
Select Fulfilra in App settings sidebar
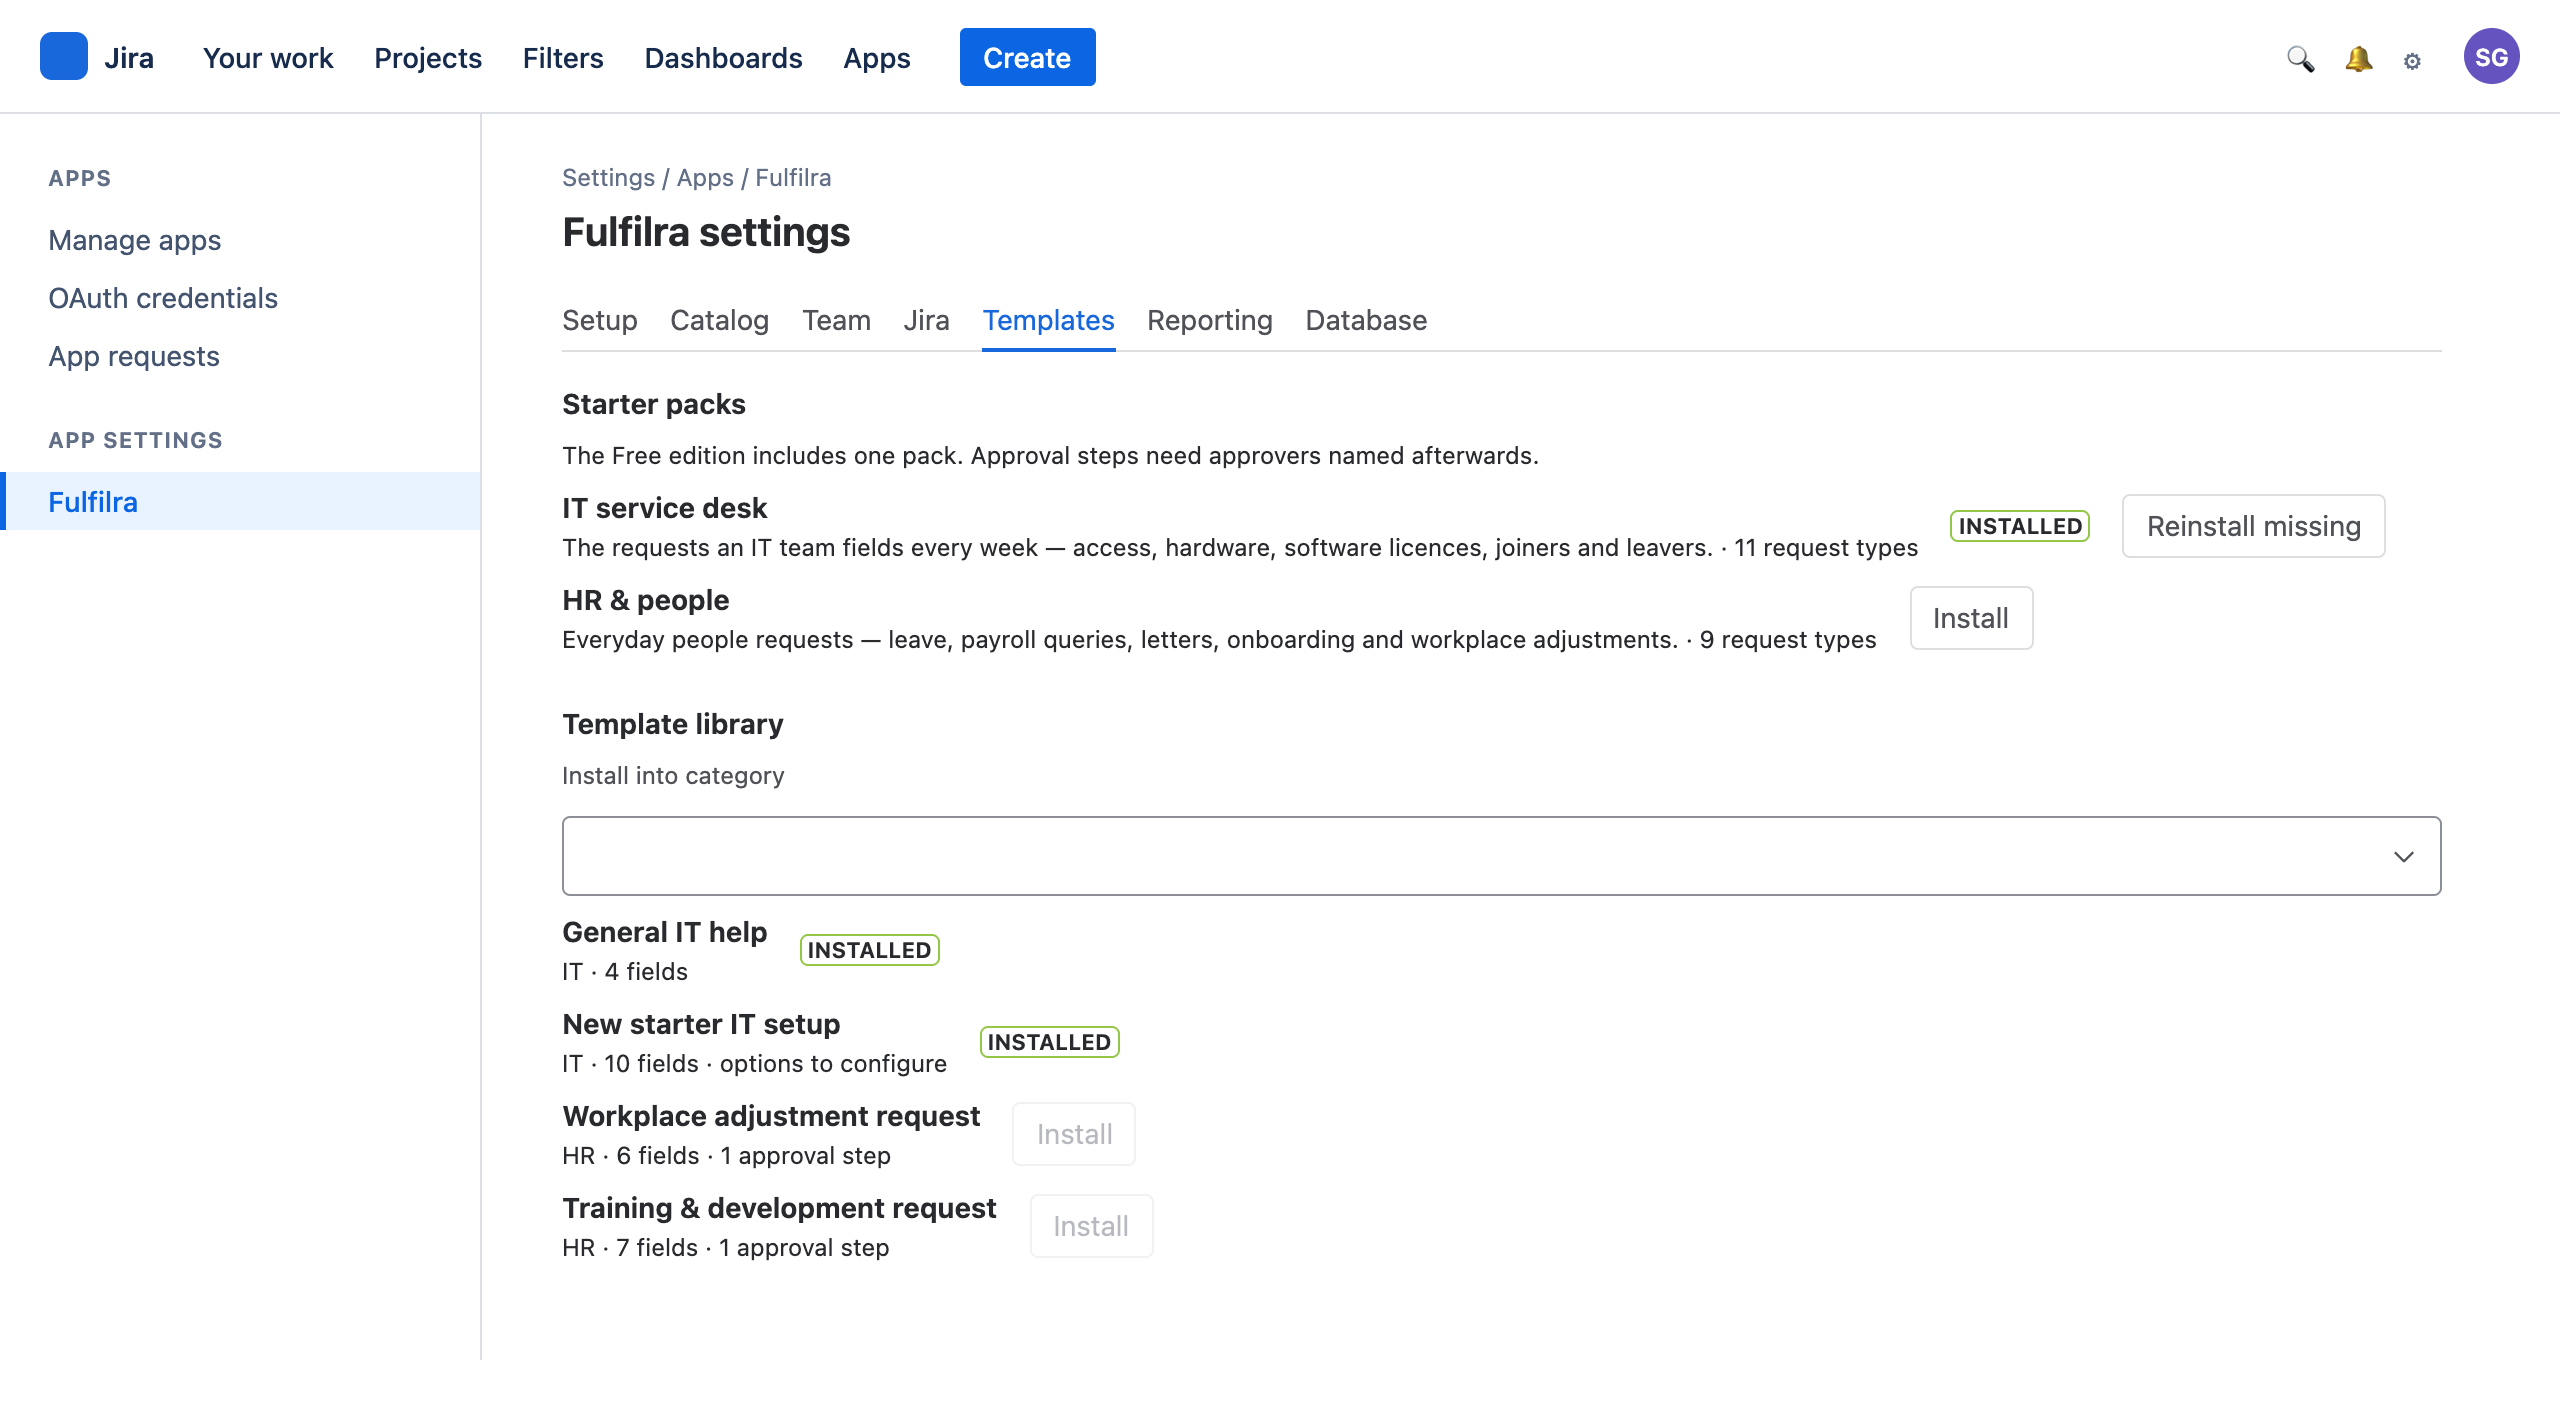(x=240, y=501)
